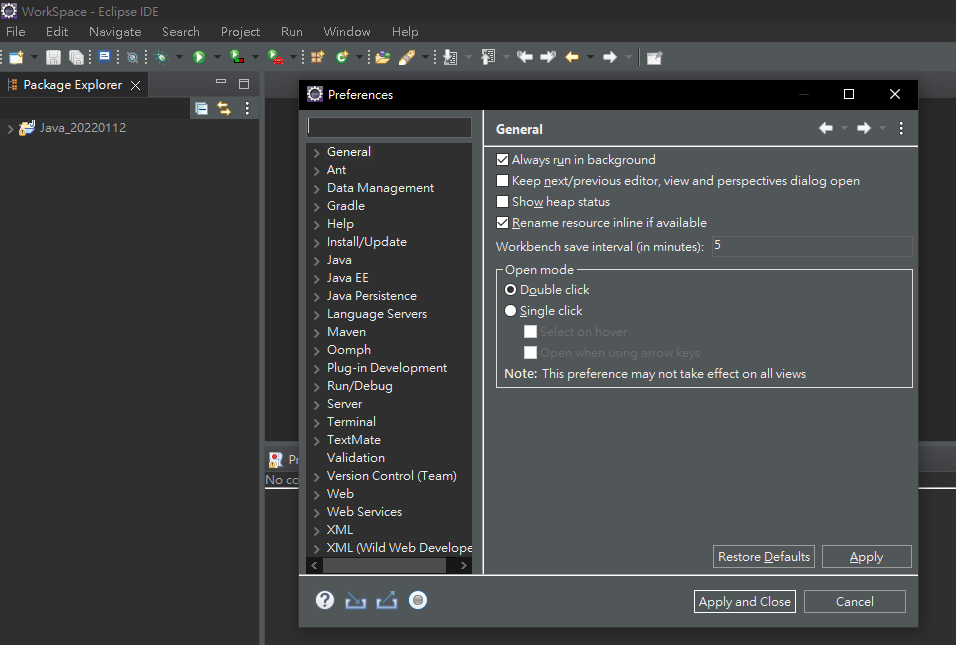
Task: Expand the Java_20220112 project
Action: 10,129
